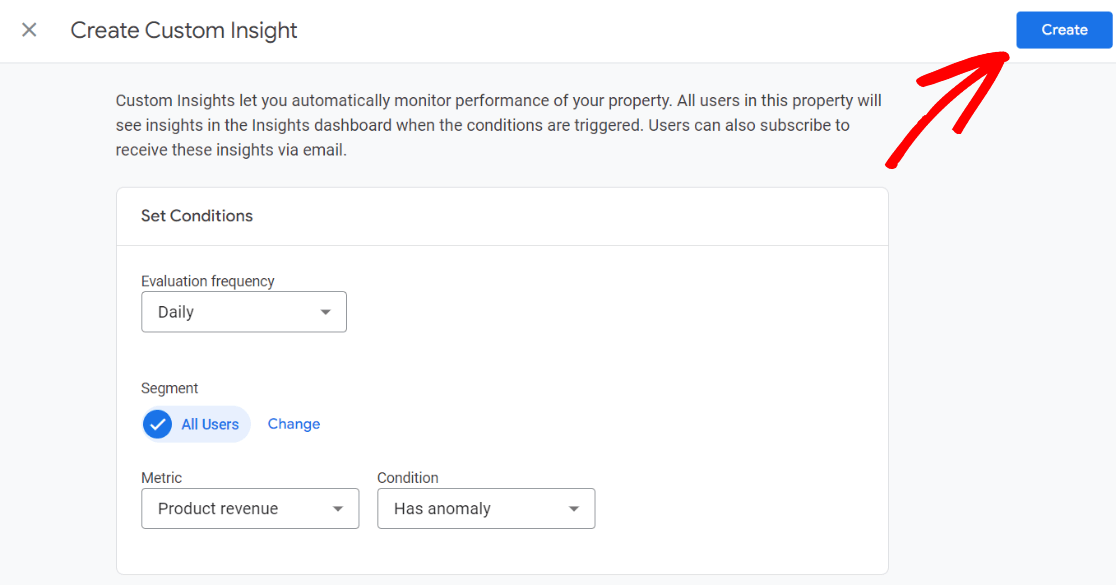
Task: Click the Segment label
Action: (170, 388)
